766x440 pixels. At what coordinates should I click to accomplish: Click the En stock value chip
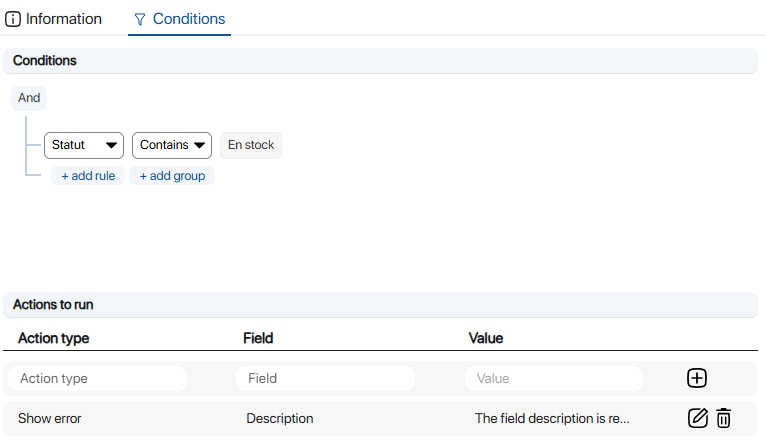[251, 145]
